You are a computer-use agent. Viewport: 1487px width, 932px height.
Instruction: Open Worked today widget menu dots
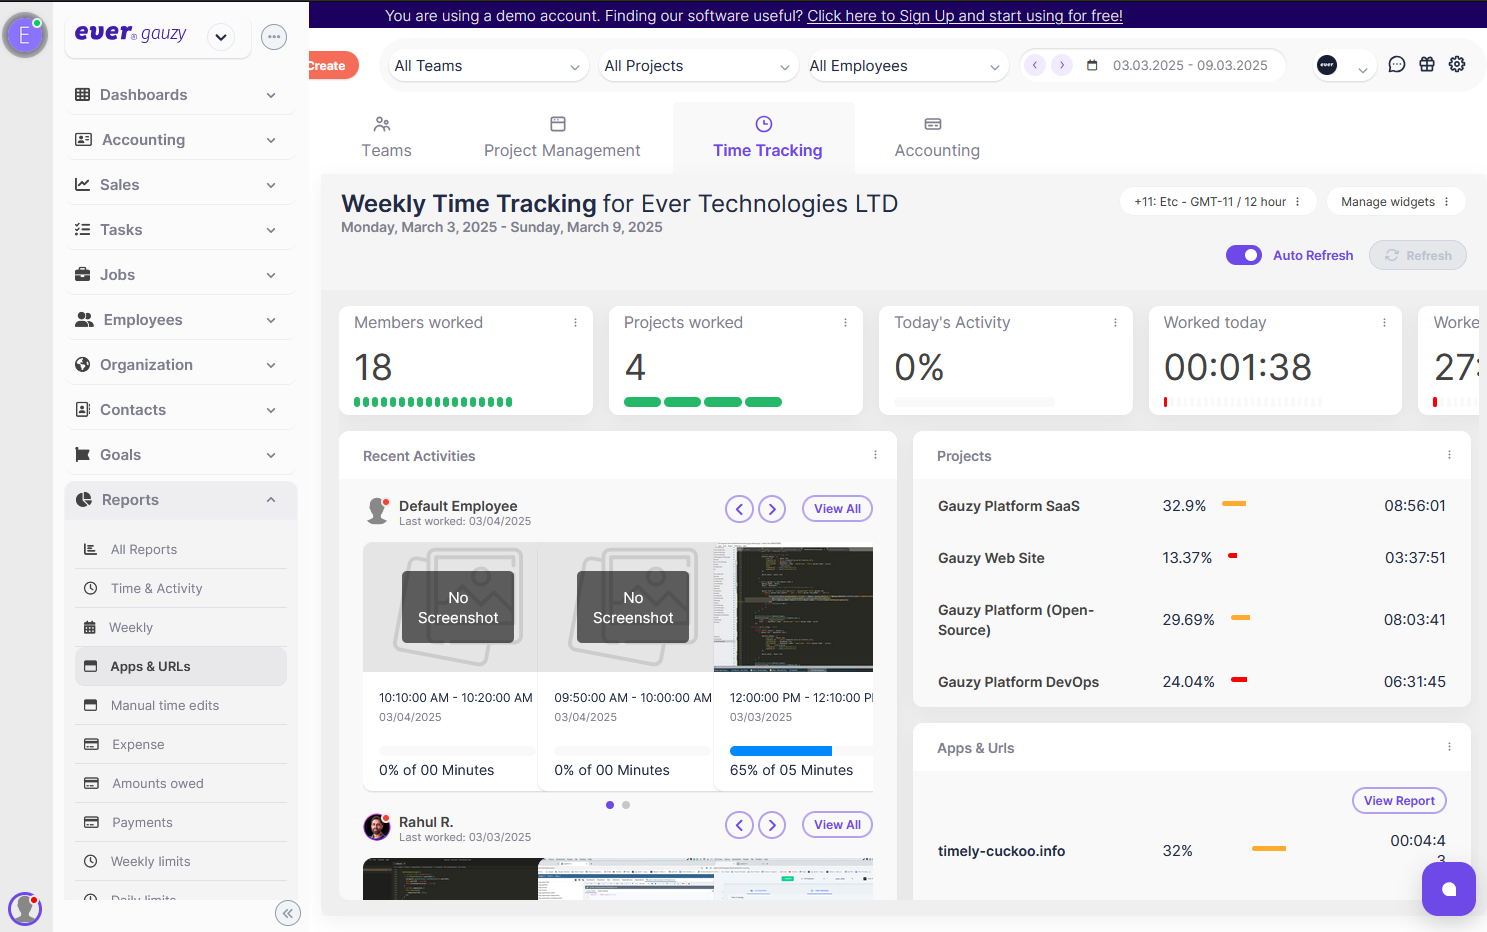1384,323
